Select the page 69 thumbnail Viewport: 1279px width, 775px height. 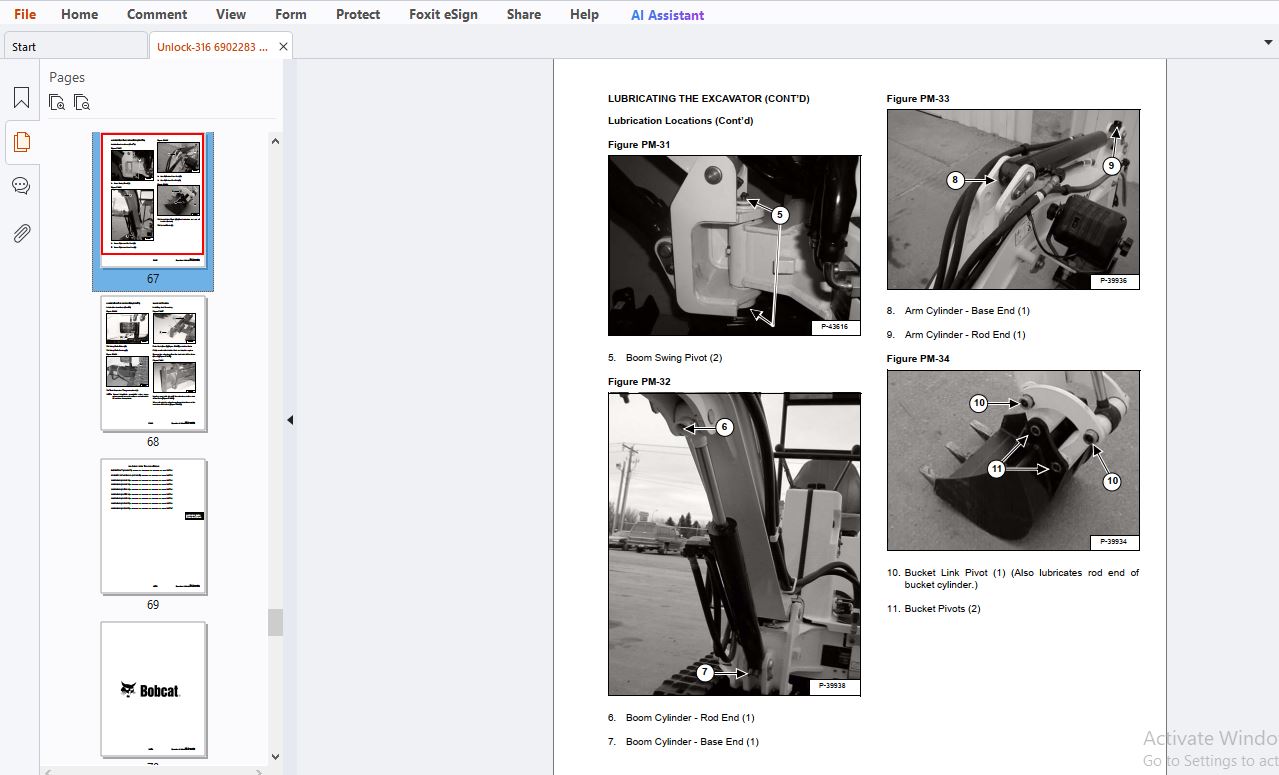153,527
